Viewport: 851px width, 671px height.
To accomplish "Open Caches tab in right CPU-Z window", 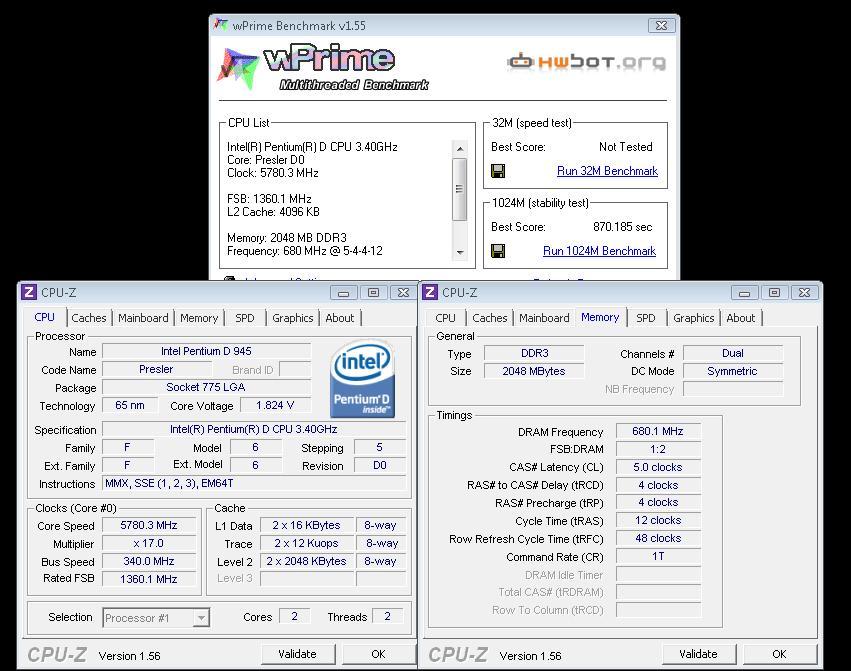I will 490,318.
